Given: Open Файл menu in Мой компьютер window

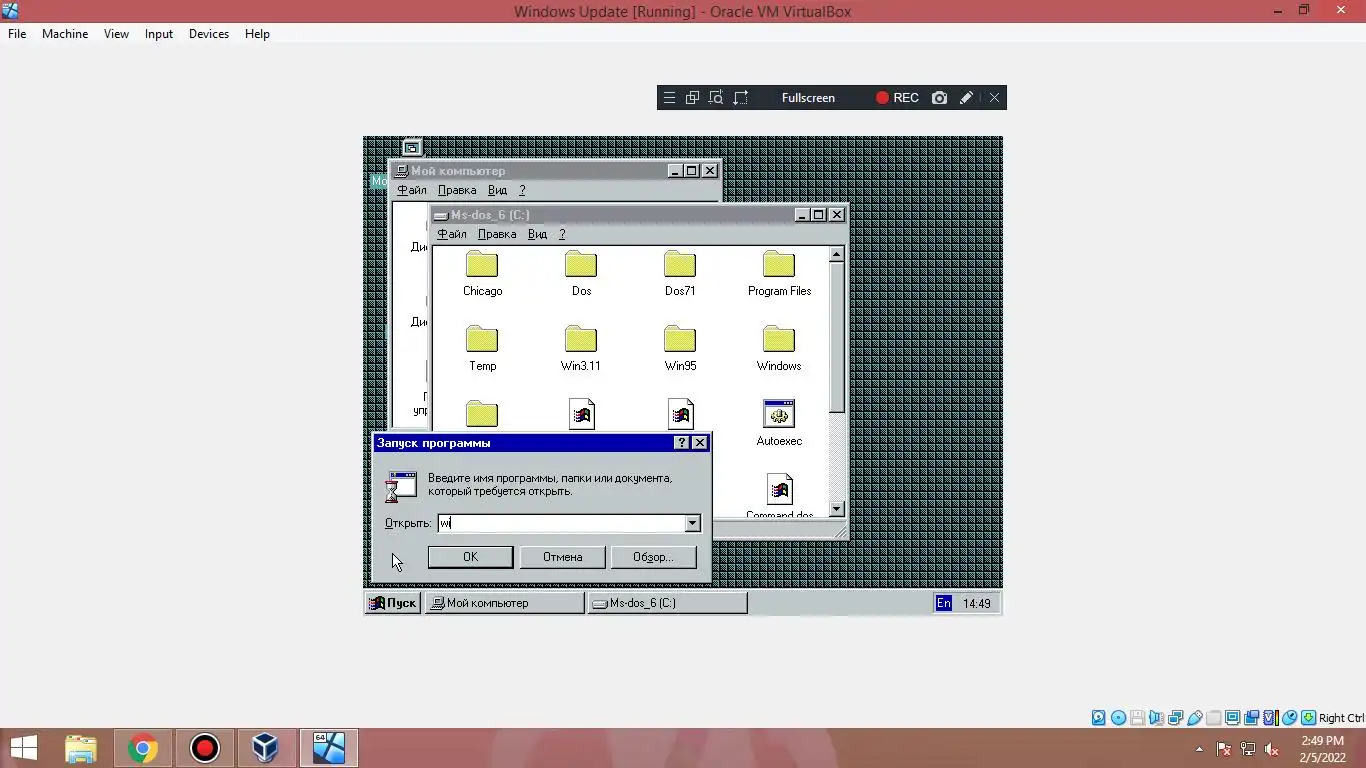Looking at the screenshot, I should (x=412, y=190).
